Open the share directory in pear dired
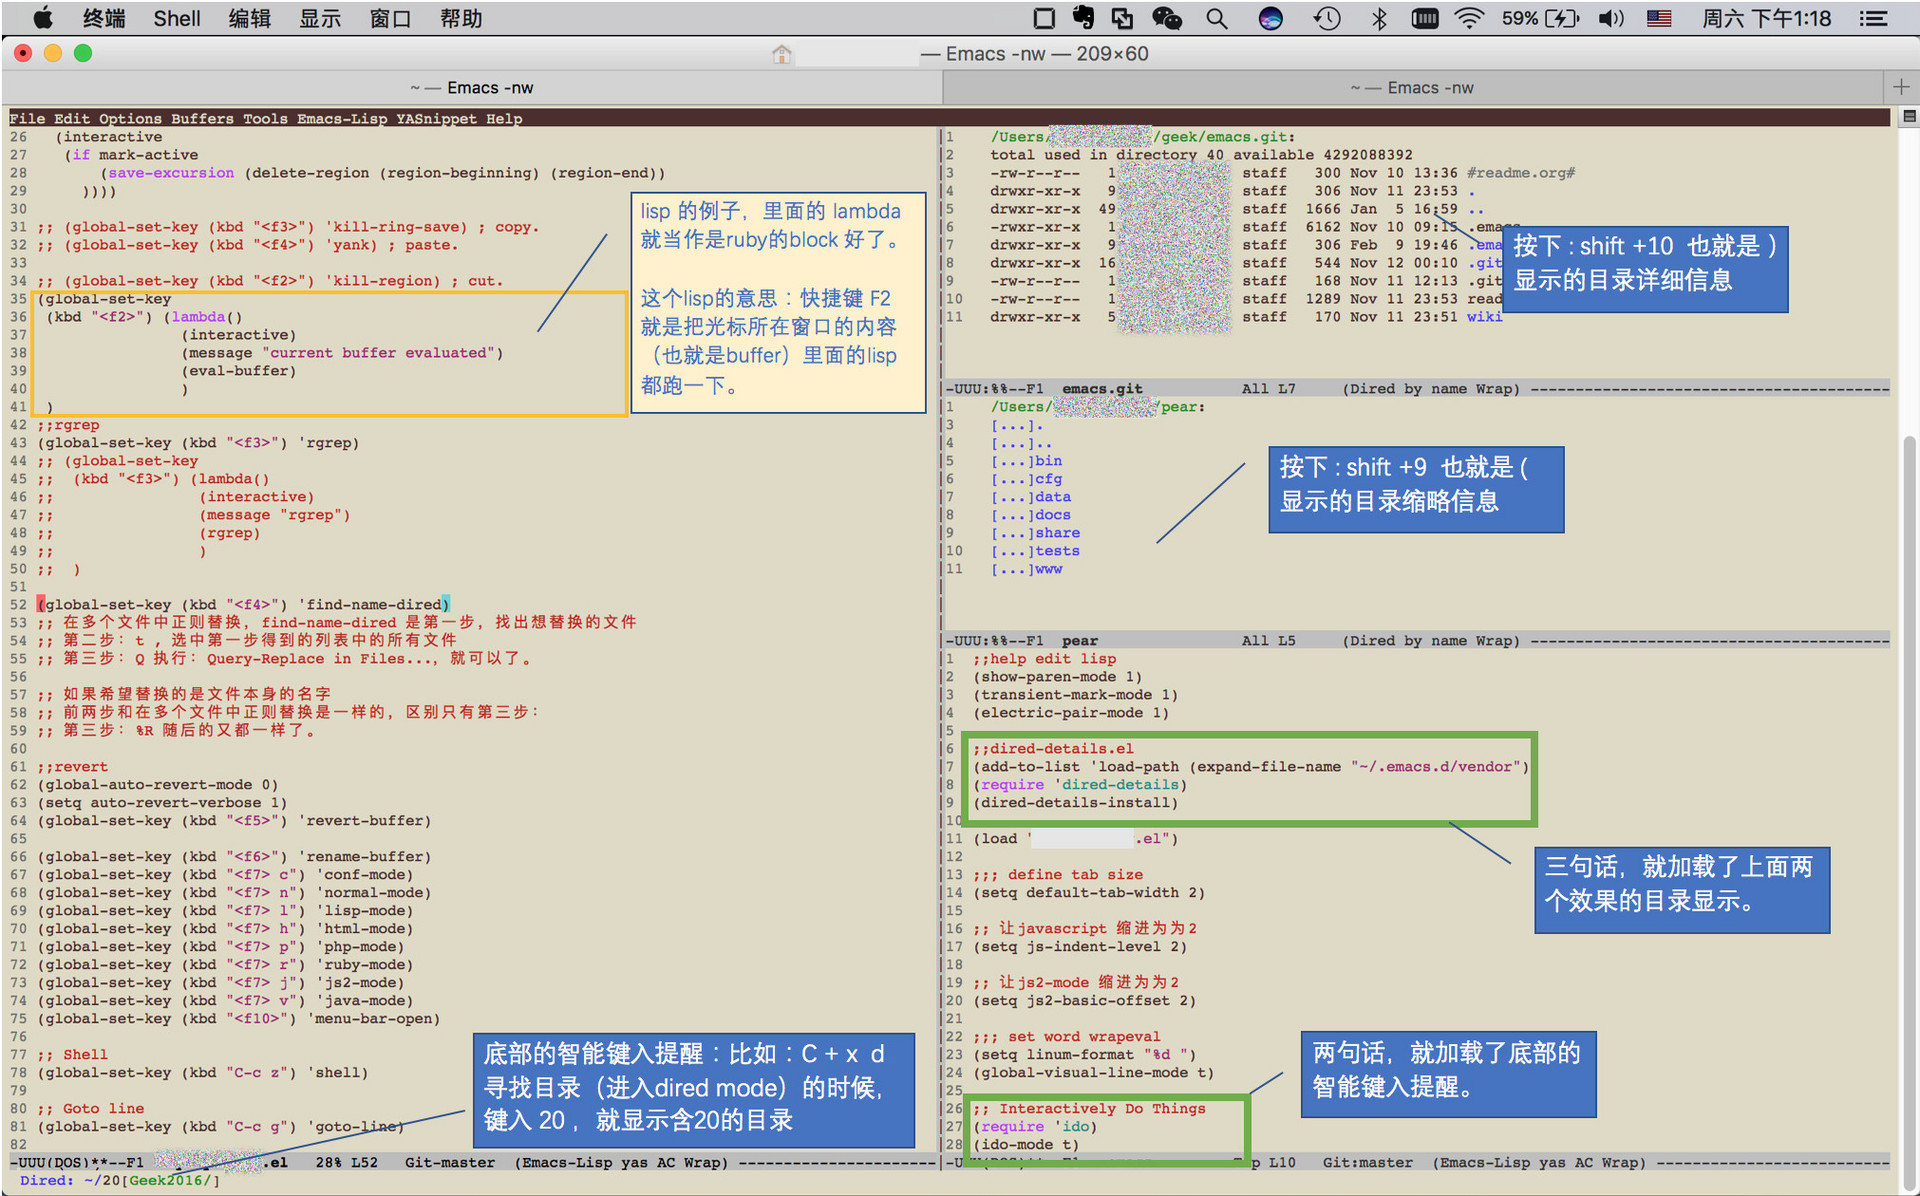1920x1196 pixels. (1057, 533)
